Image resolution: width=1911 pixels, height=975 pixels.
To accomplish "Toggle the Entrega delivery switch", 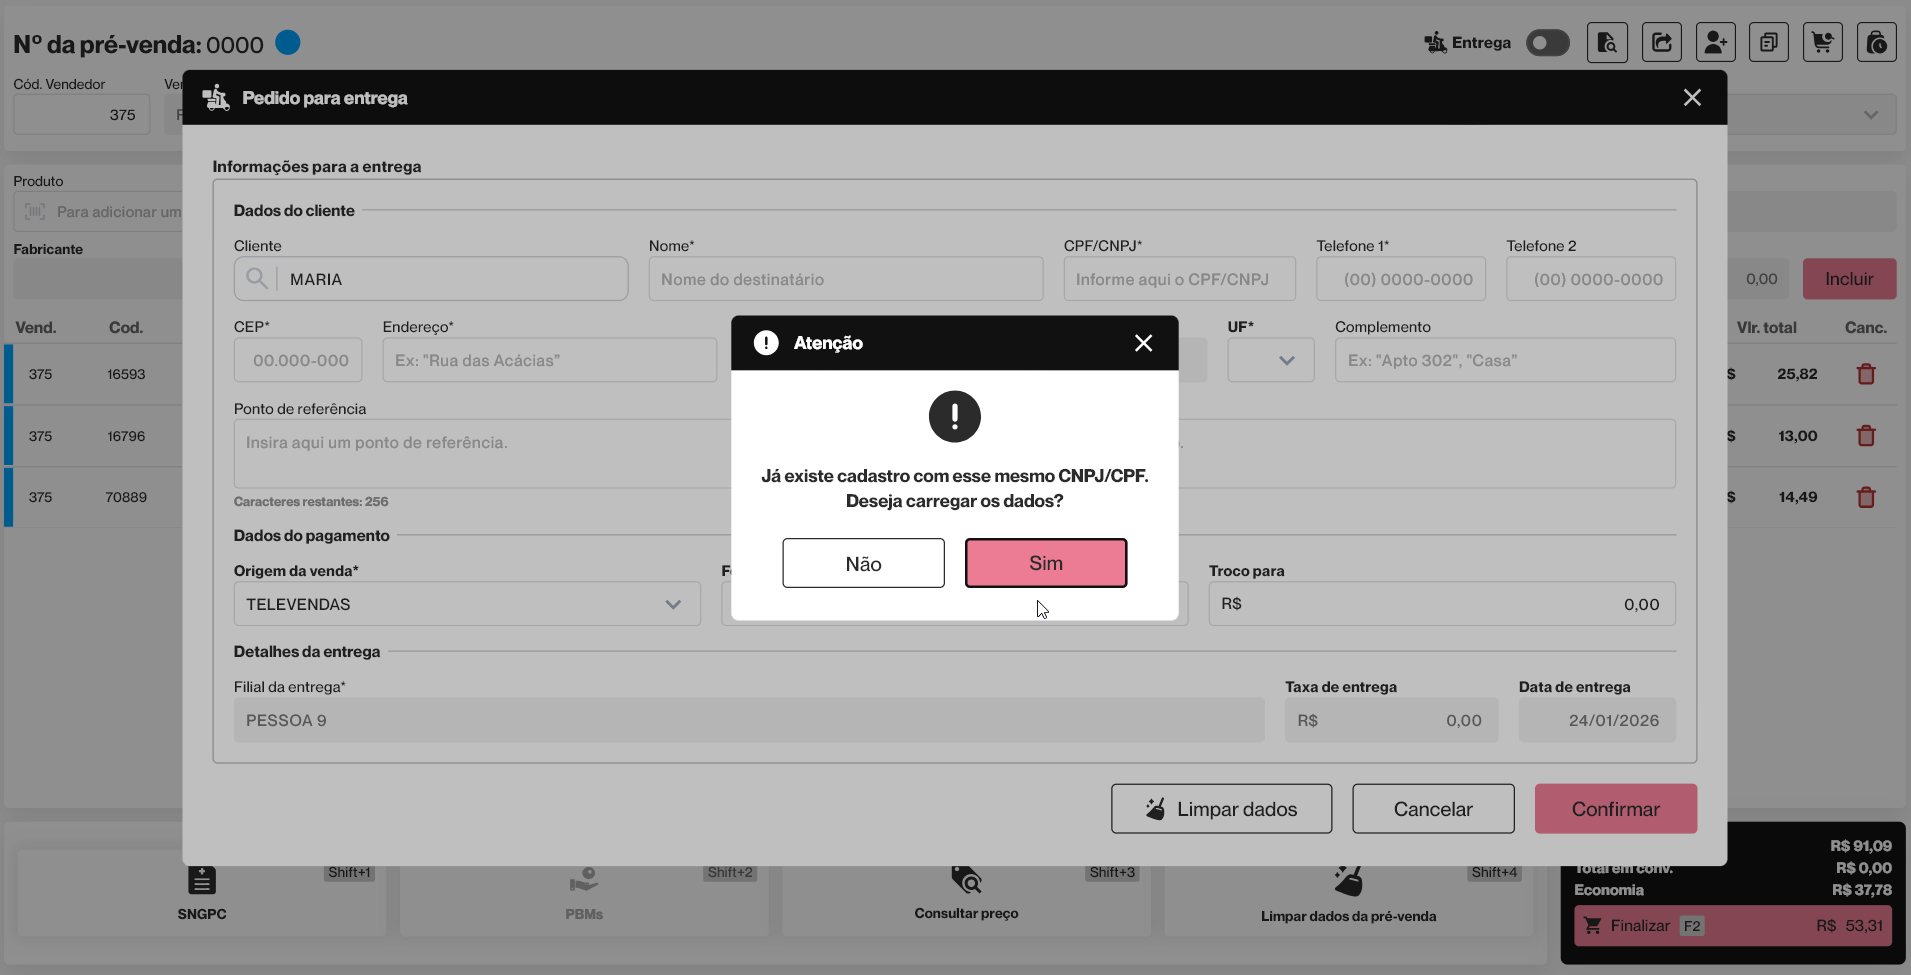I will click(x=1548, y=43).
